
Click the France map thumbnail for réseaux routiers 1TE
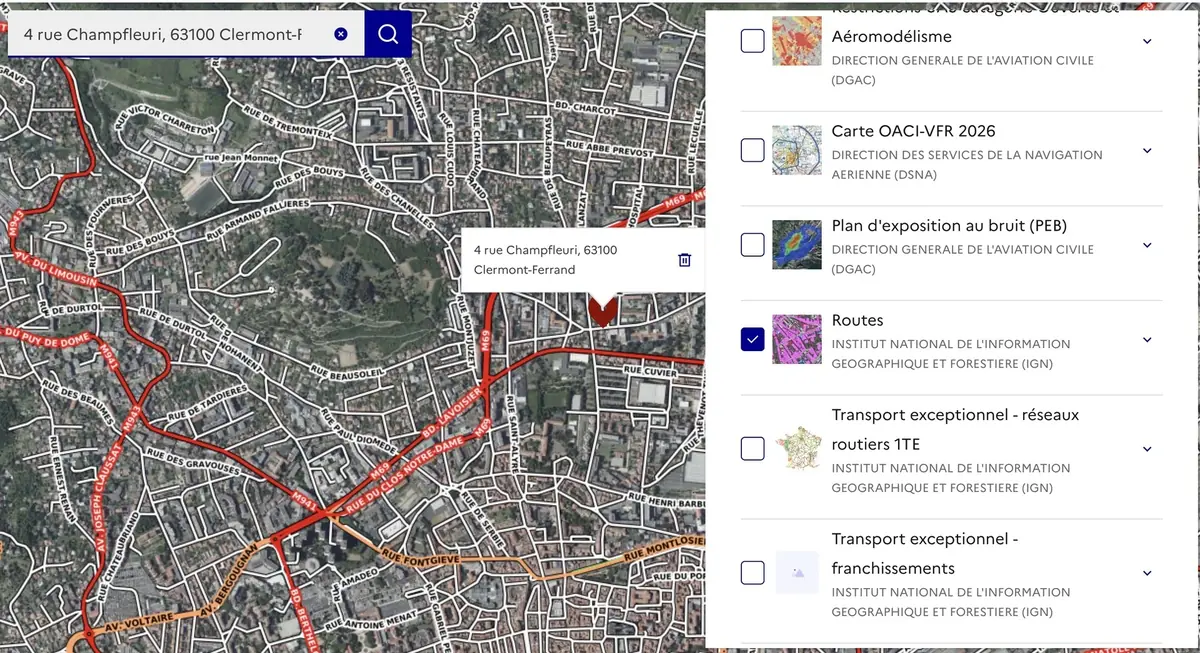[797, 449]
